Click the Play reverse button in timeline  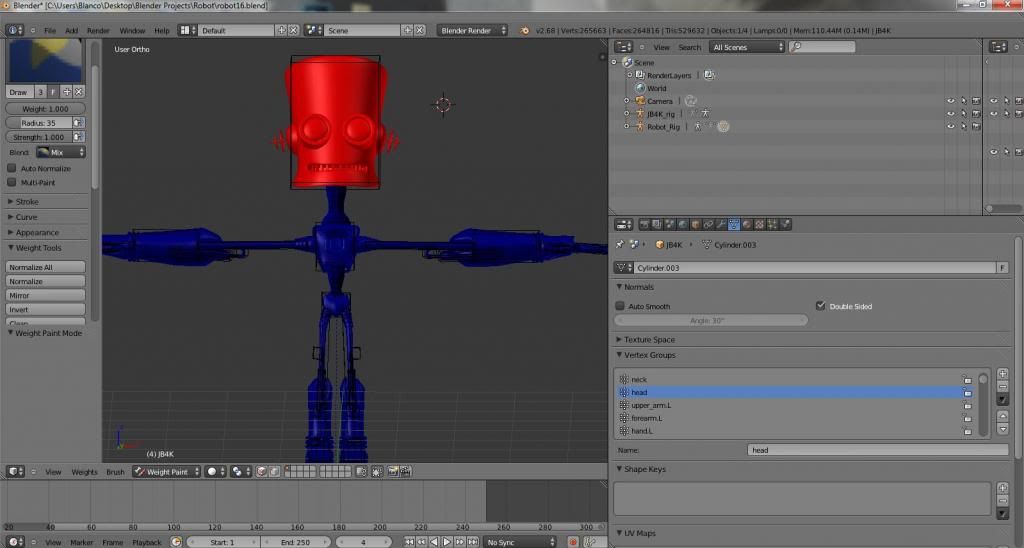(x=434, y=542)
